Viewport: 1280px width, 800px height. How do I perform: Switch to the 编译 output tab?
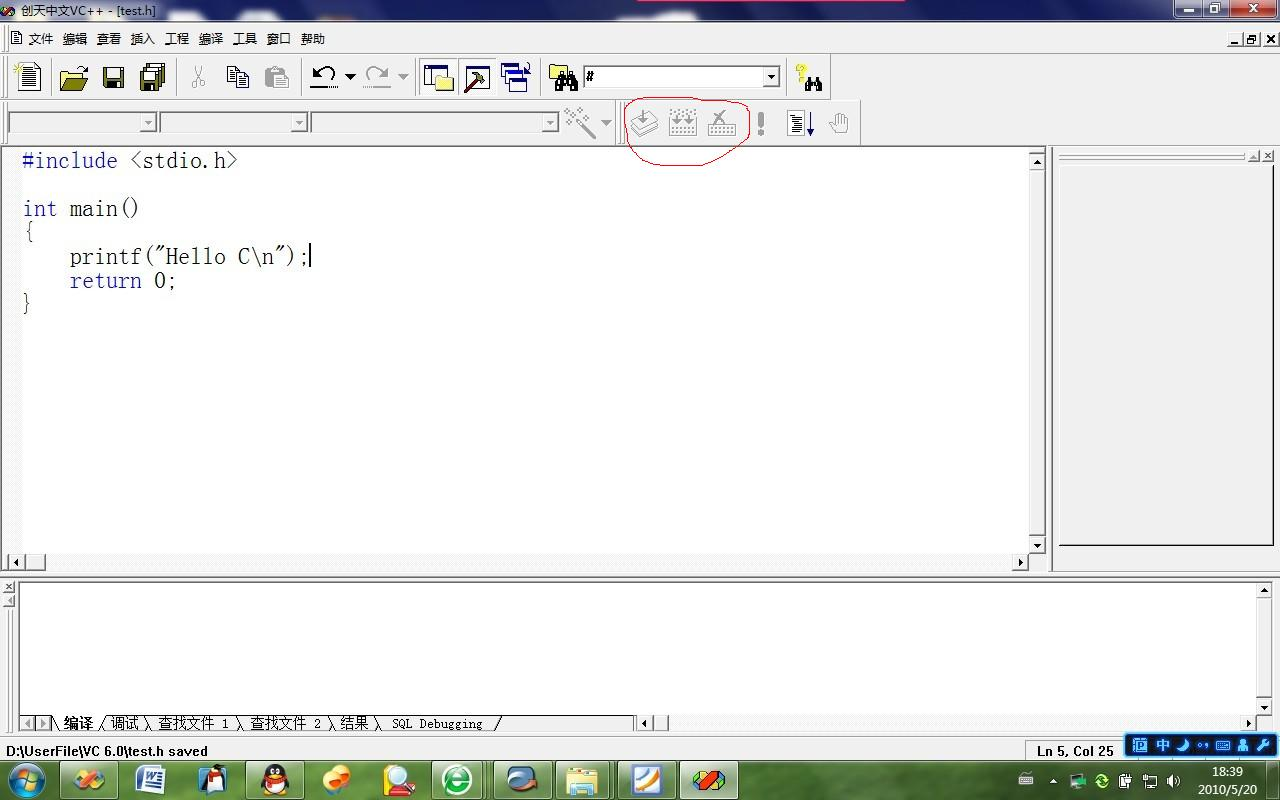pos(78,723)
